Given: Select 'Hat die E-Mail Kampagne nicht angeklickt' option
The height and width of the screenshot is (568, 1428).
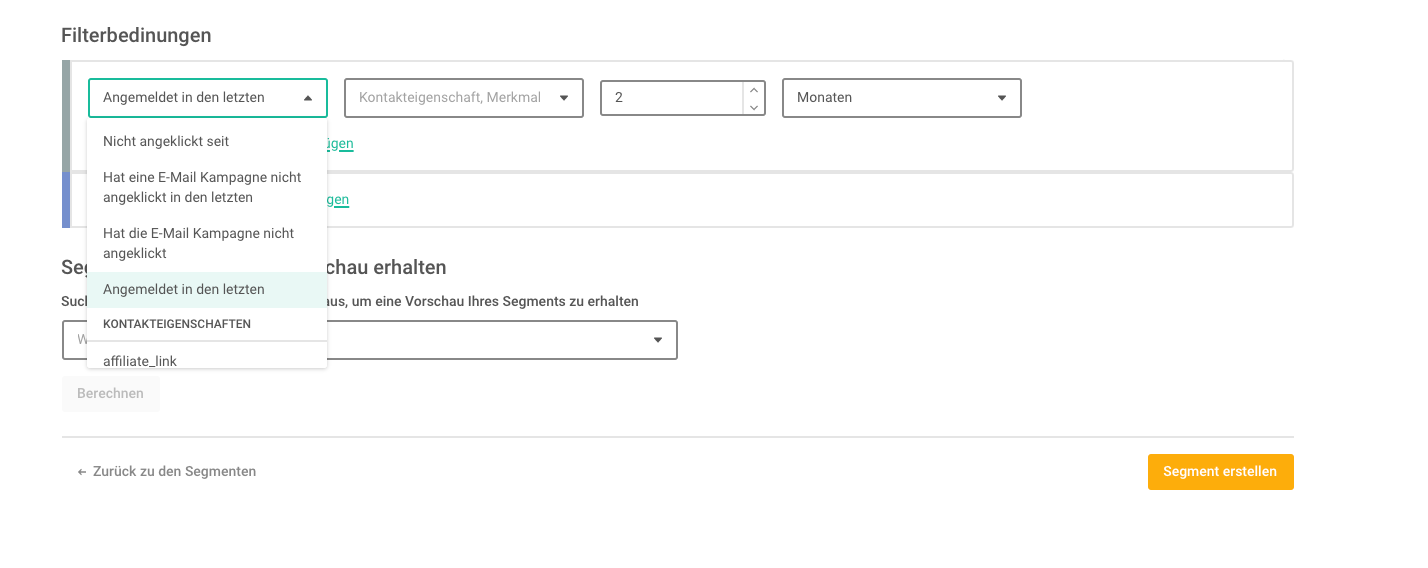Looking at the screenshot, I should 207,243.
